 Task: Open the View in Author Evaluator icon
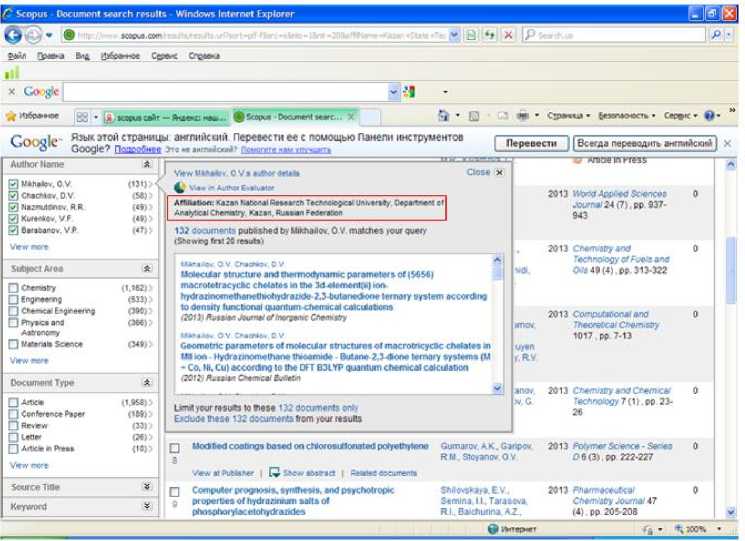point(180,187)
